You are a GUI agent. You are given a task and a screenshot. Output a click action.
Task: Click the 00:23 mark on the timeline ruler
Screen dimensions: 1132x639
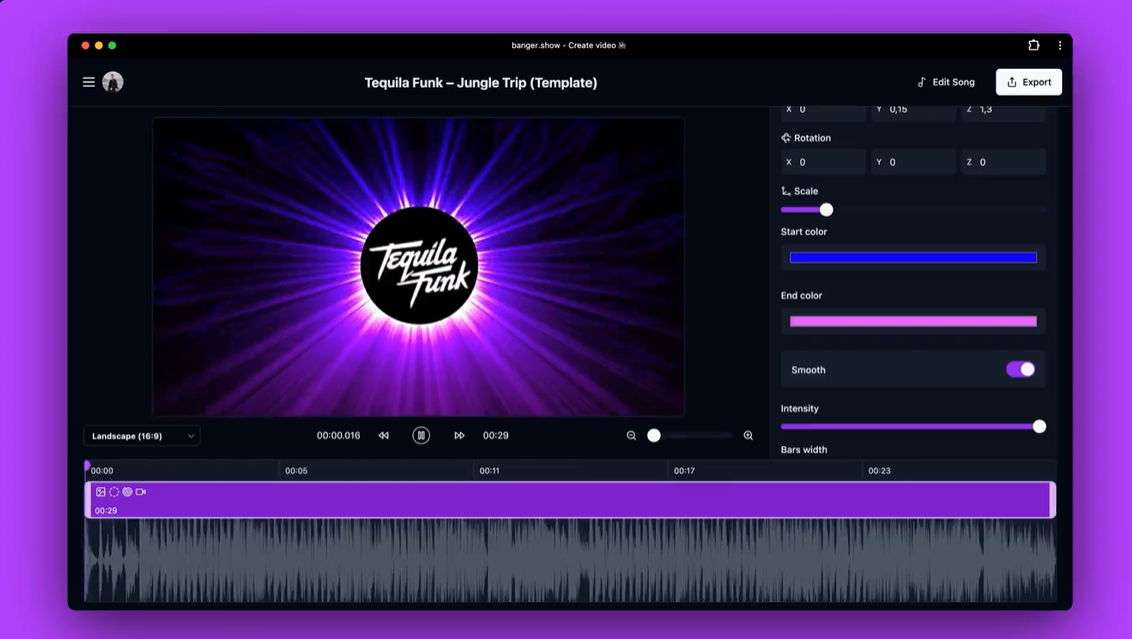[x=879, y=471]
